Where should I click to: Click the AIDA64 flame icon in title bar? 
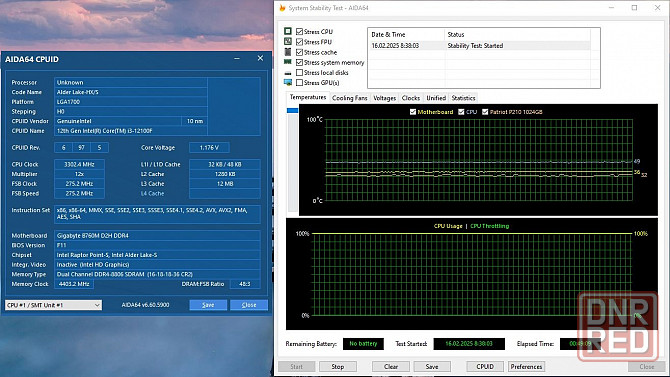[282, 8]
